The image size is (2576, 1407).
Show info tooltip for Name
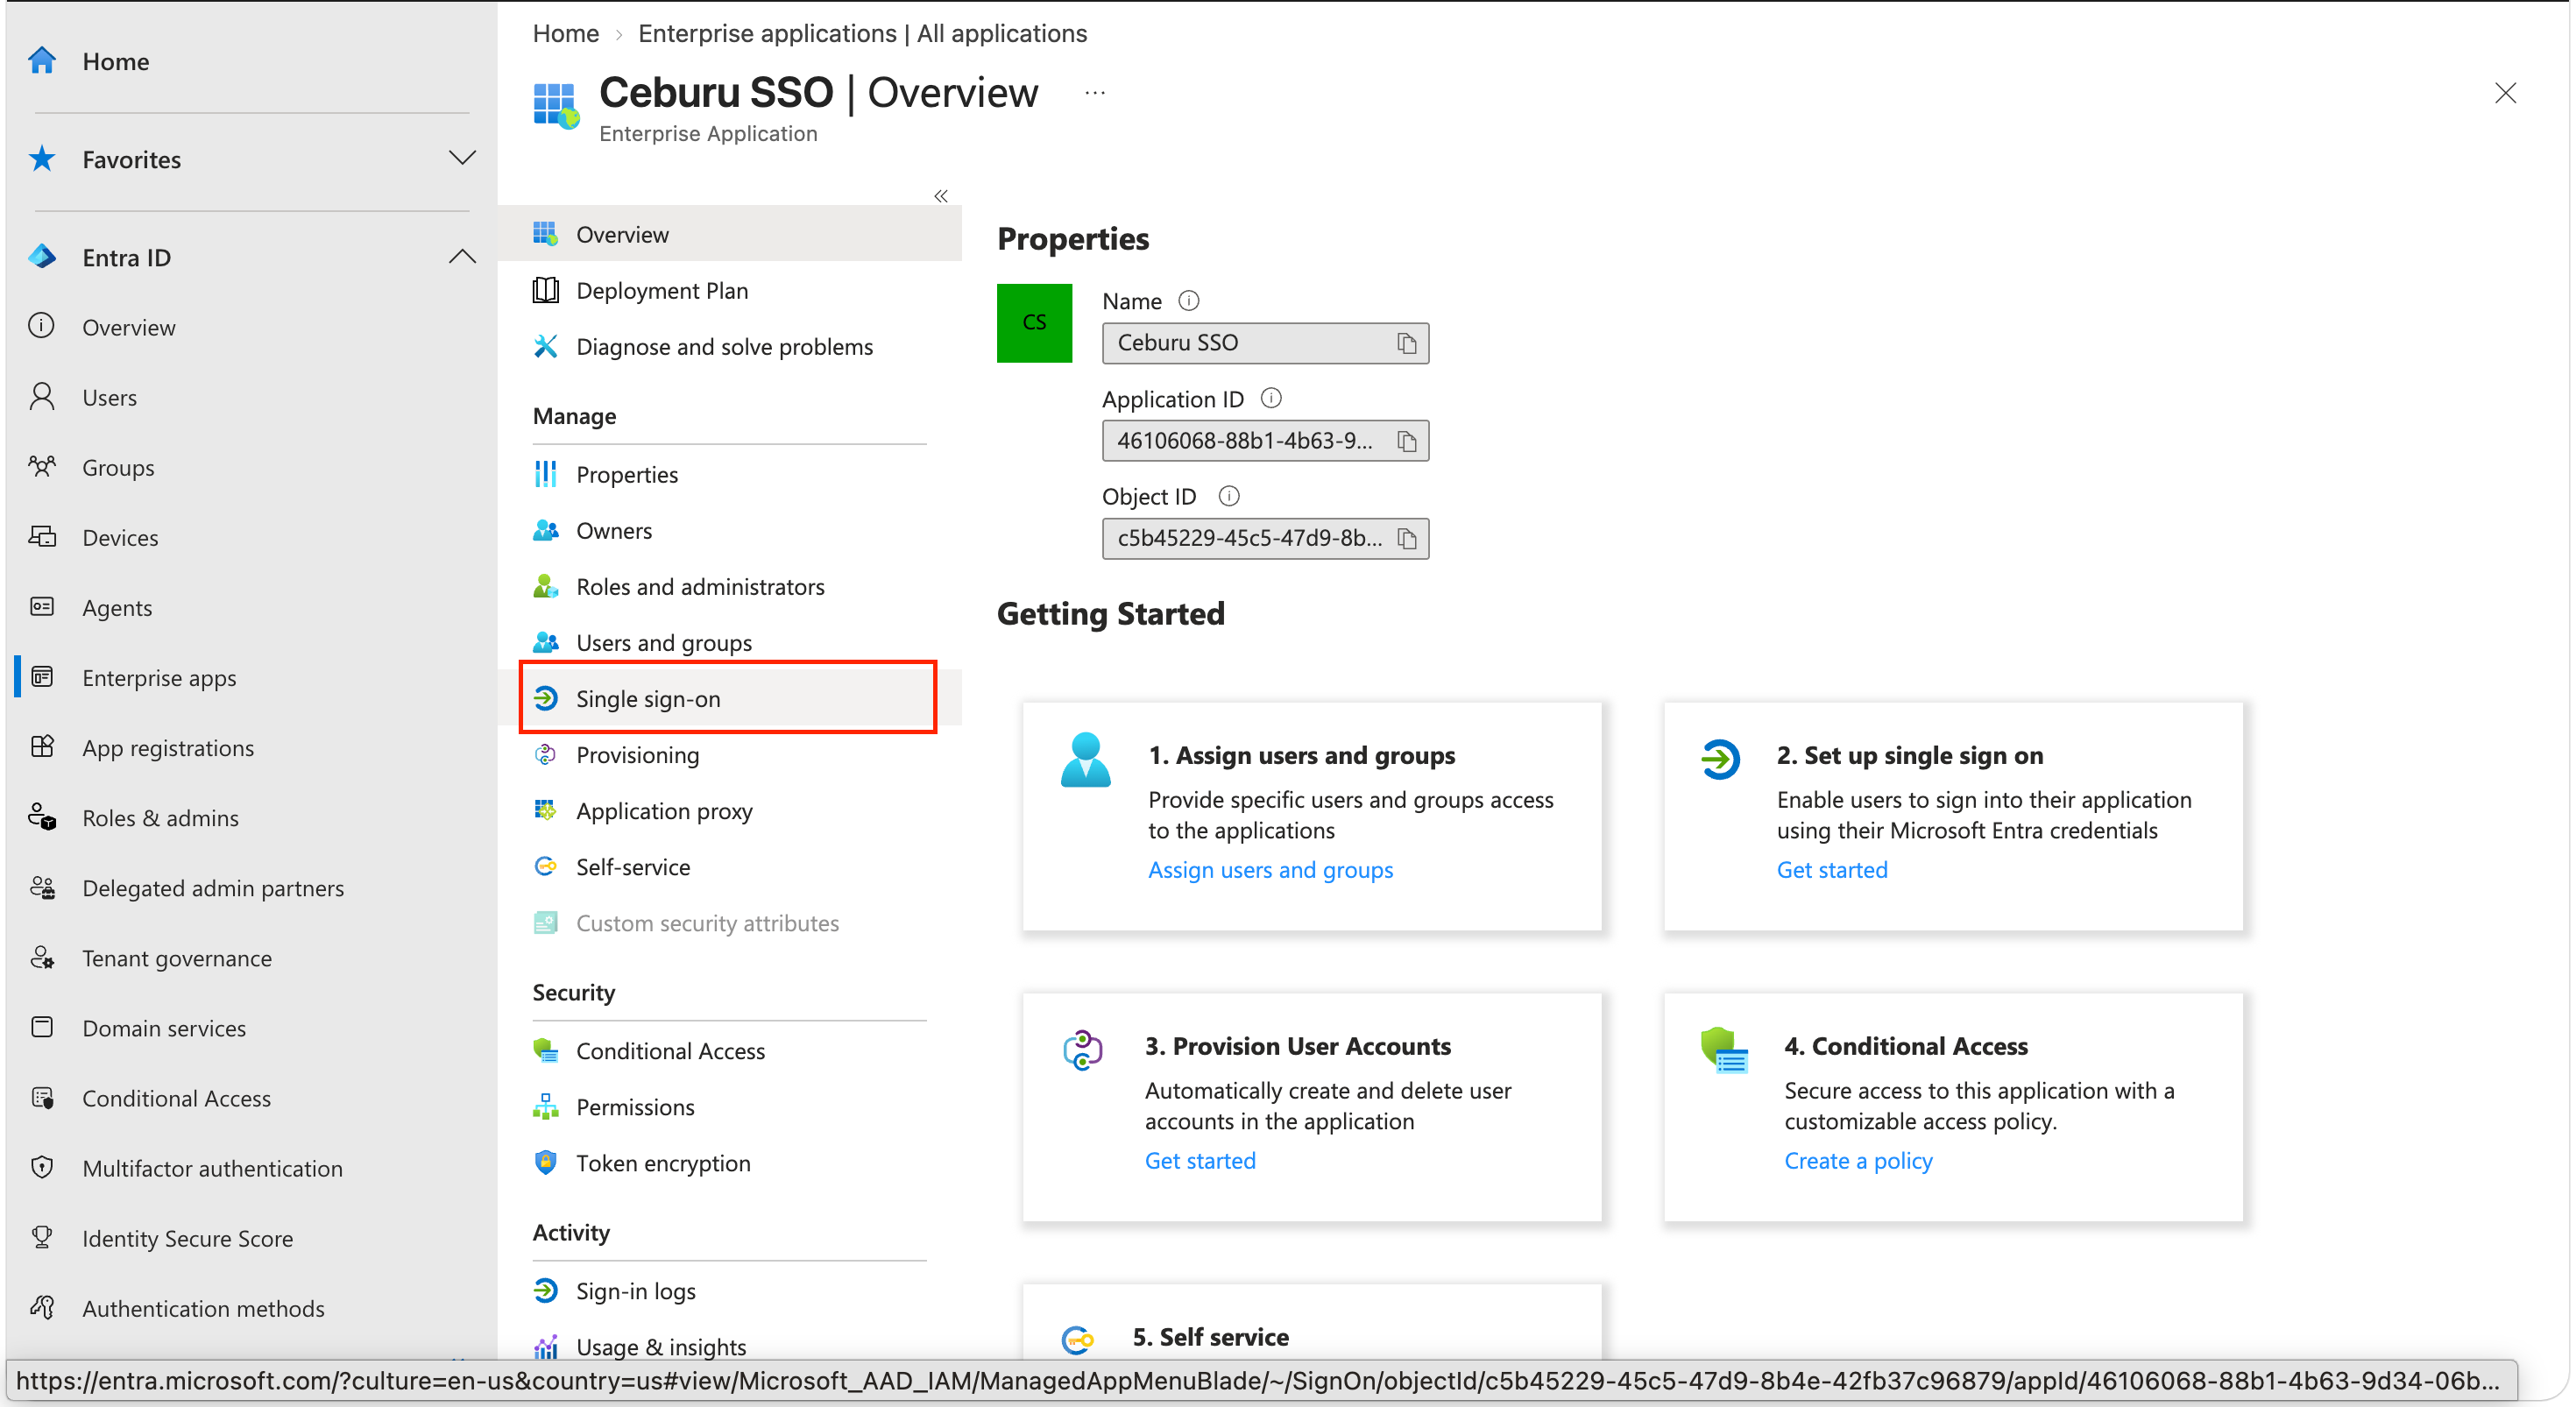[1188, 300]
